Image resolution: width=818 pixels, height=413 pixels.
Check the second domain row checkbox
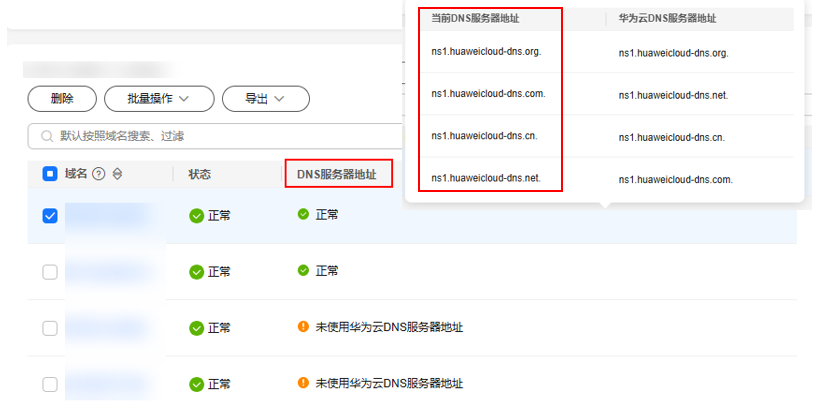pyautogui.click(x=50, y=272)
